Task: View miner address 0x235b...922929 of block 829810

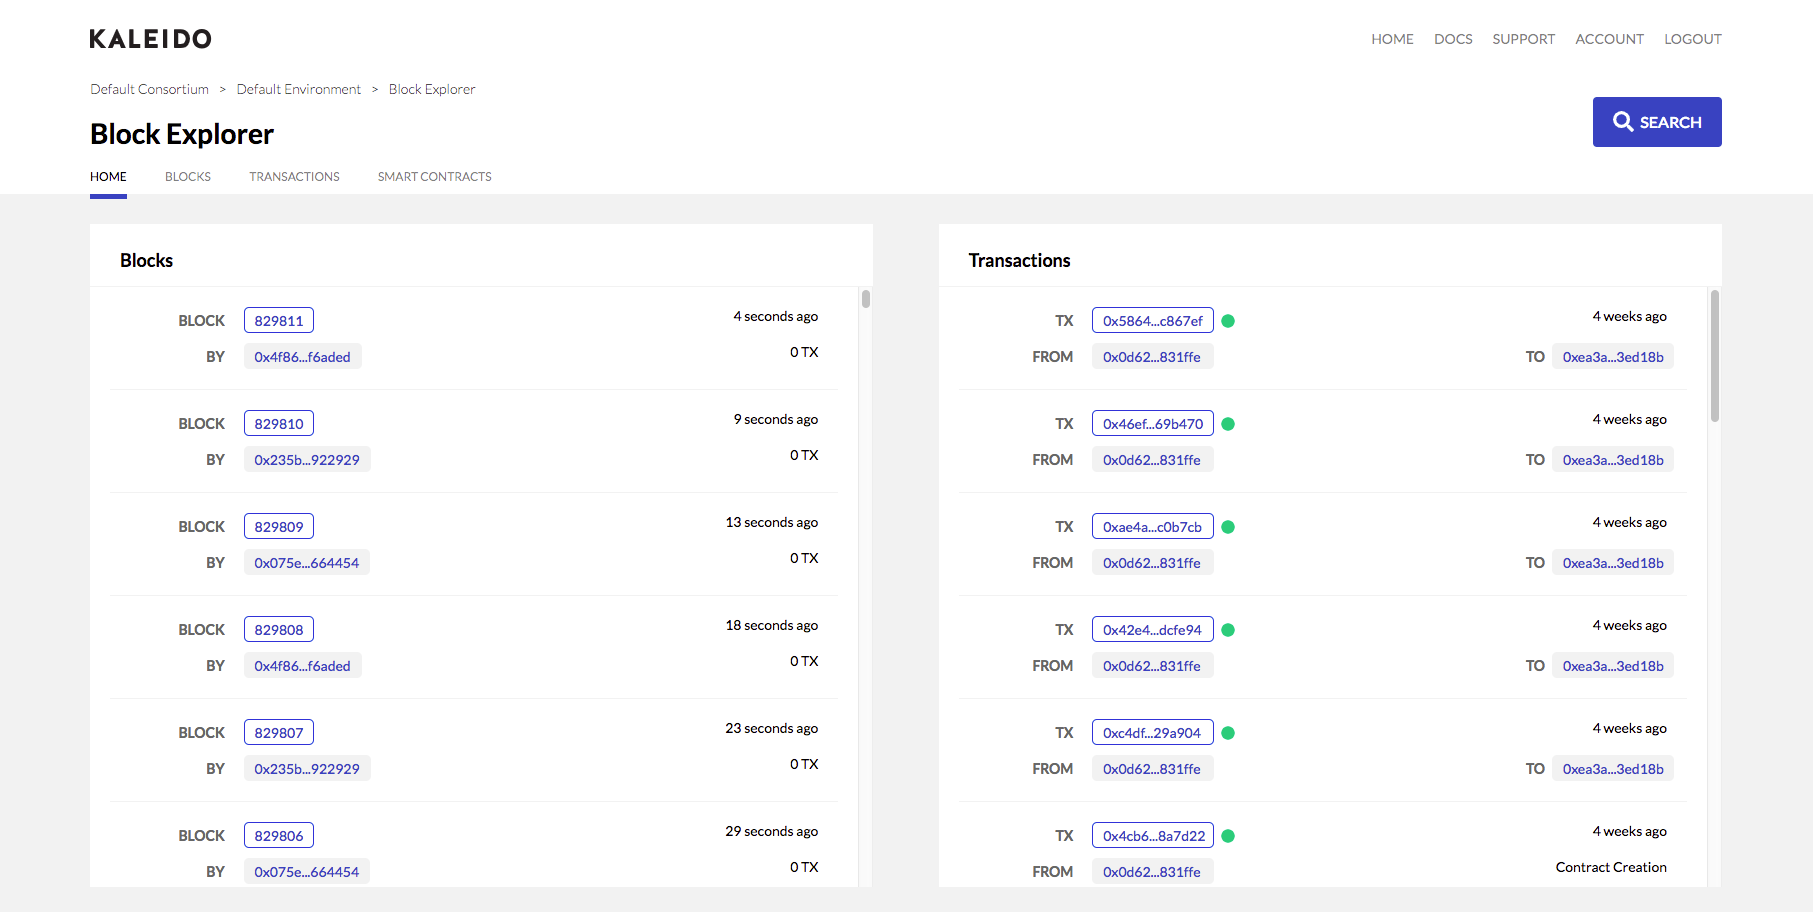Action: pos(306,460)
